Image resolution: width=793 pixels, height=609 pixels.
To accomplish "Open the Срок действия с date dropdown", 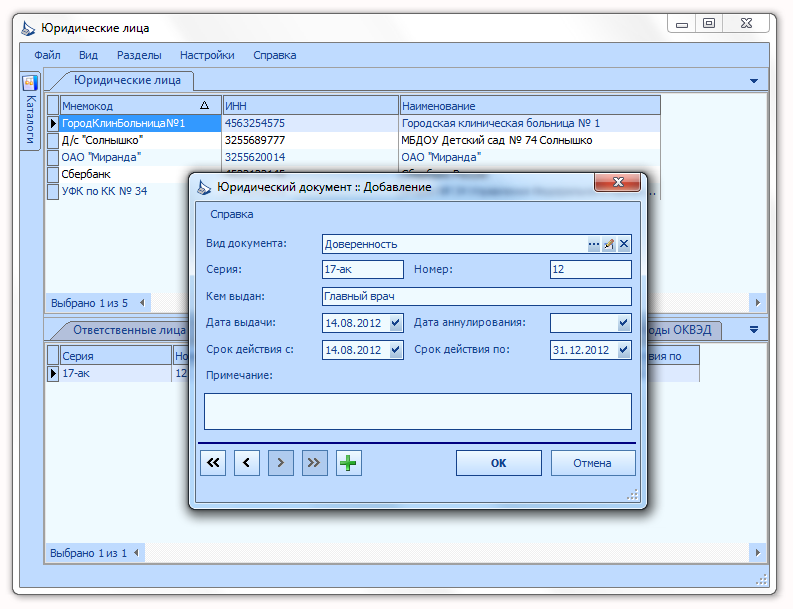I will coord(395,350).
